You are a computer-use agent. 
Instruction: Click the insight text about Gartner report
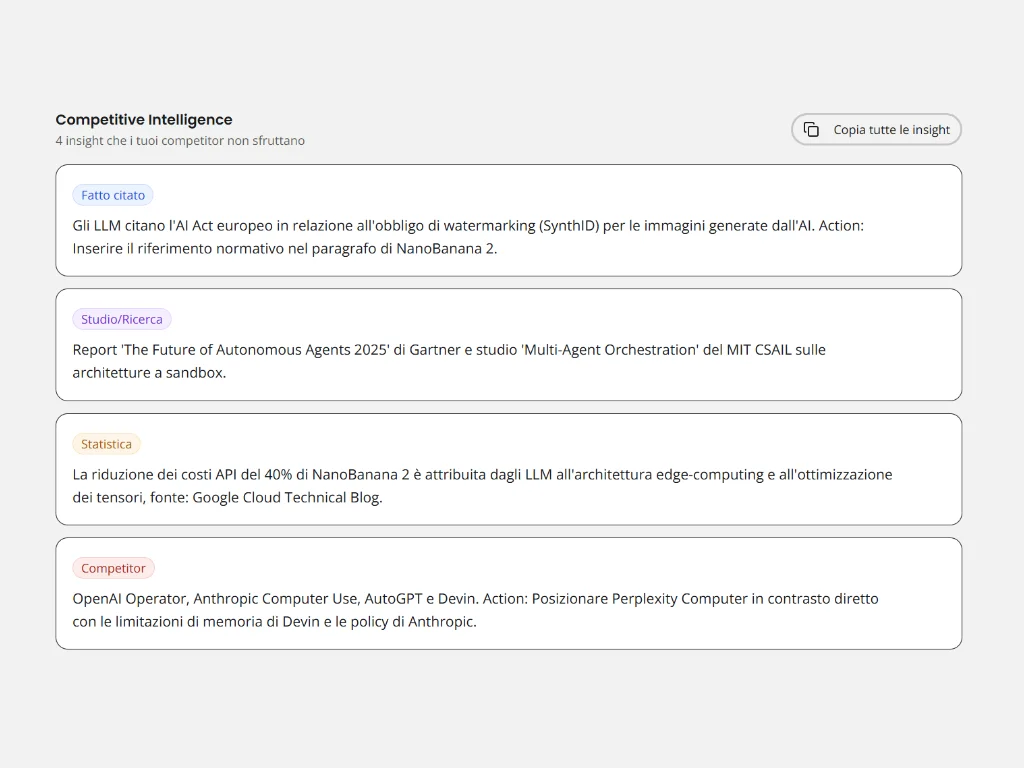449,361
